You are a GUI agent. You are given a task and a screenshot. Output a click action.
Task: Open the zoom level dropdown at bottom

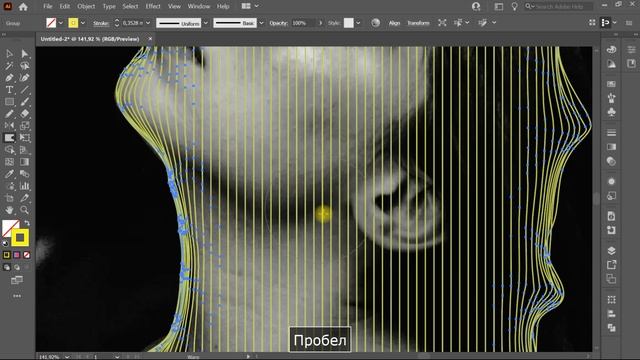coord(67,357)
